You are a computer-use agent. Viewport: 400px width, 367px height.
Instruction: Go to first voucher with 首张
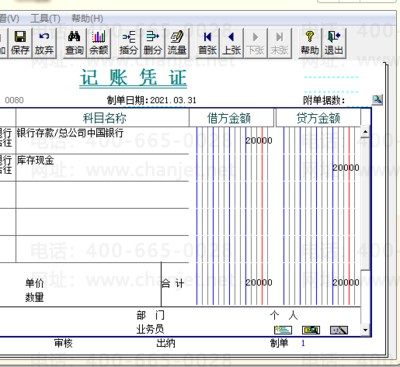point(207,43)
